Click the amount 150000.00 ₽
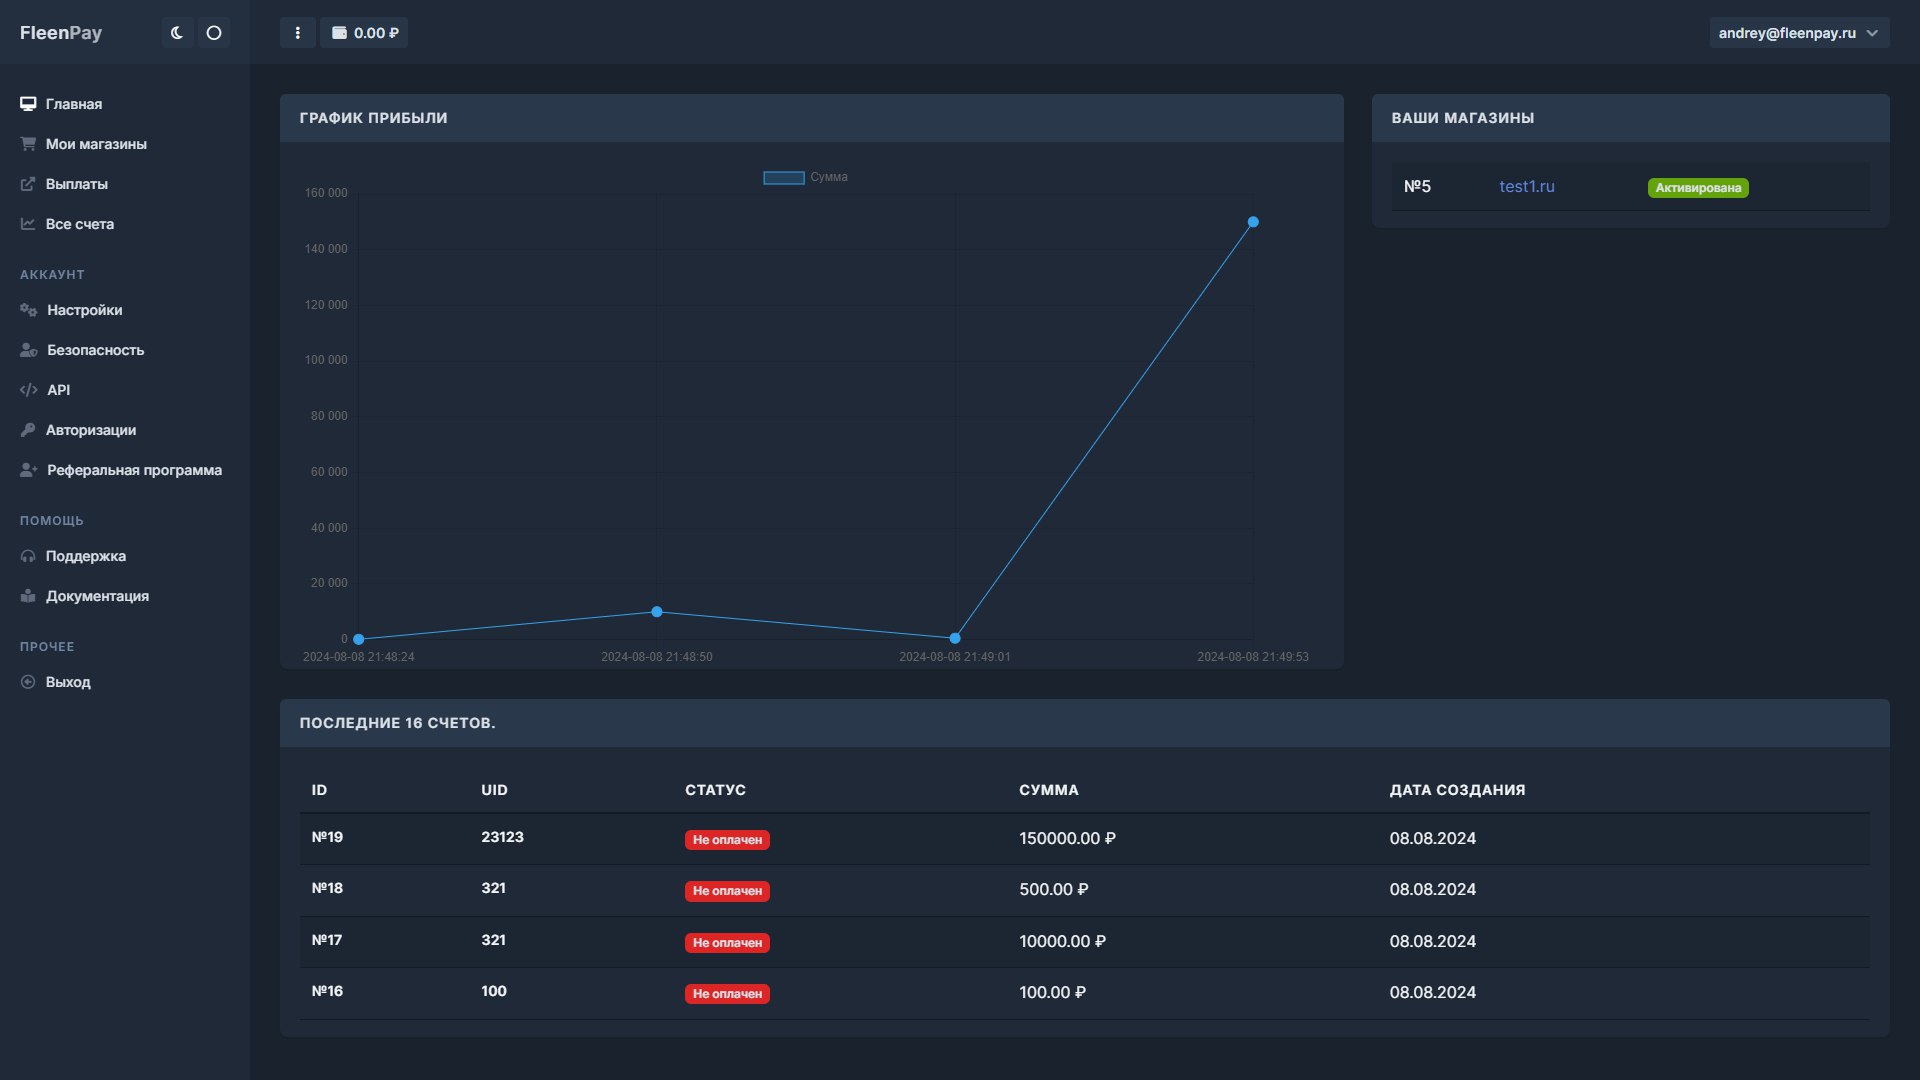This screenshot has width=1920, height=1080. point(1067,839)
